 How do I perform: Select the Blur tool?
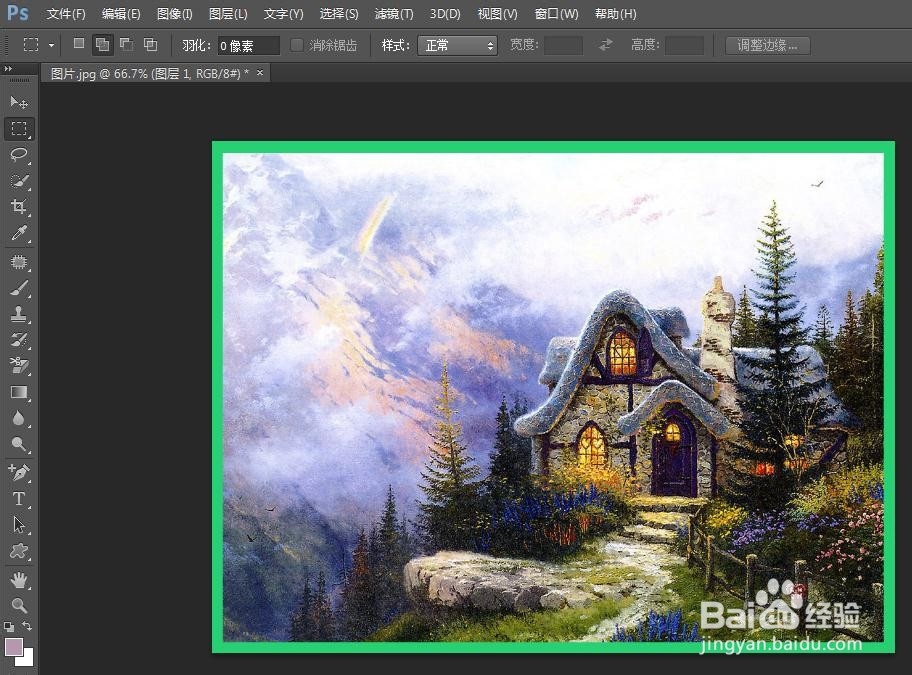tap(19, 419)
